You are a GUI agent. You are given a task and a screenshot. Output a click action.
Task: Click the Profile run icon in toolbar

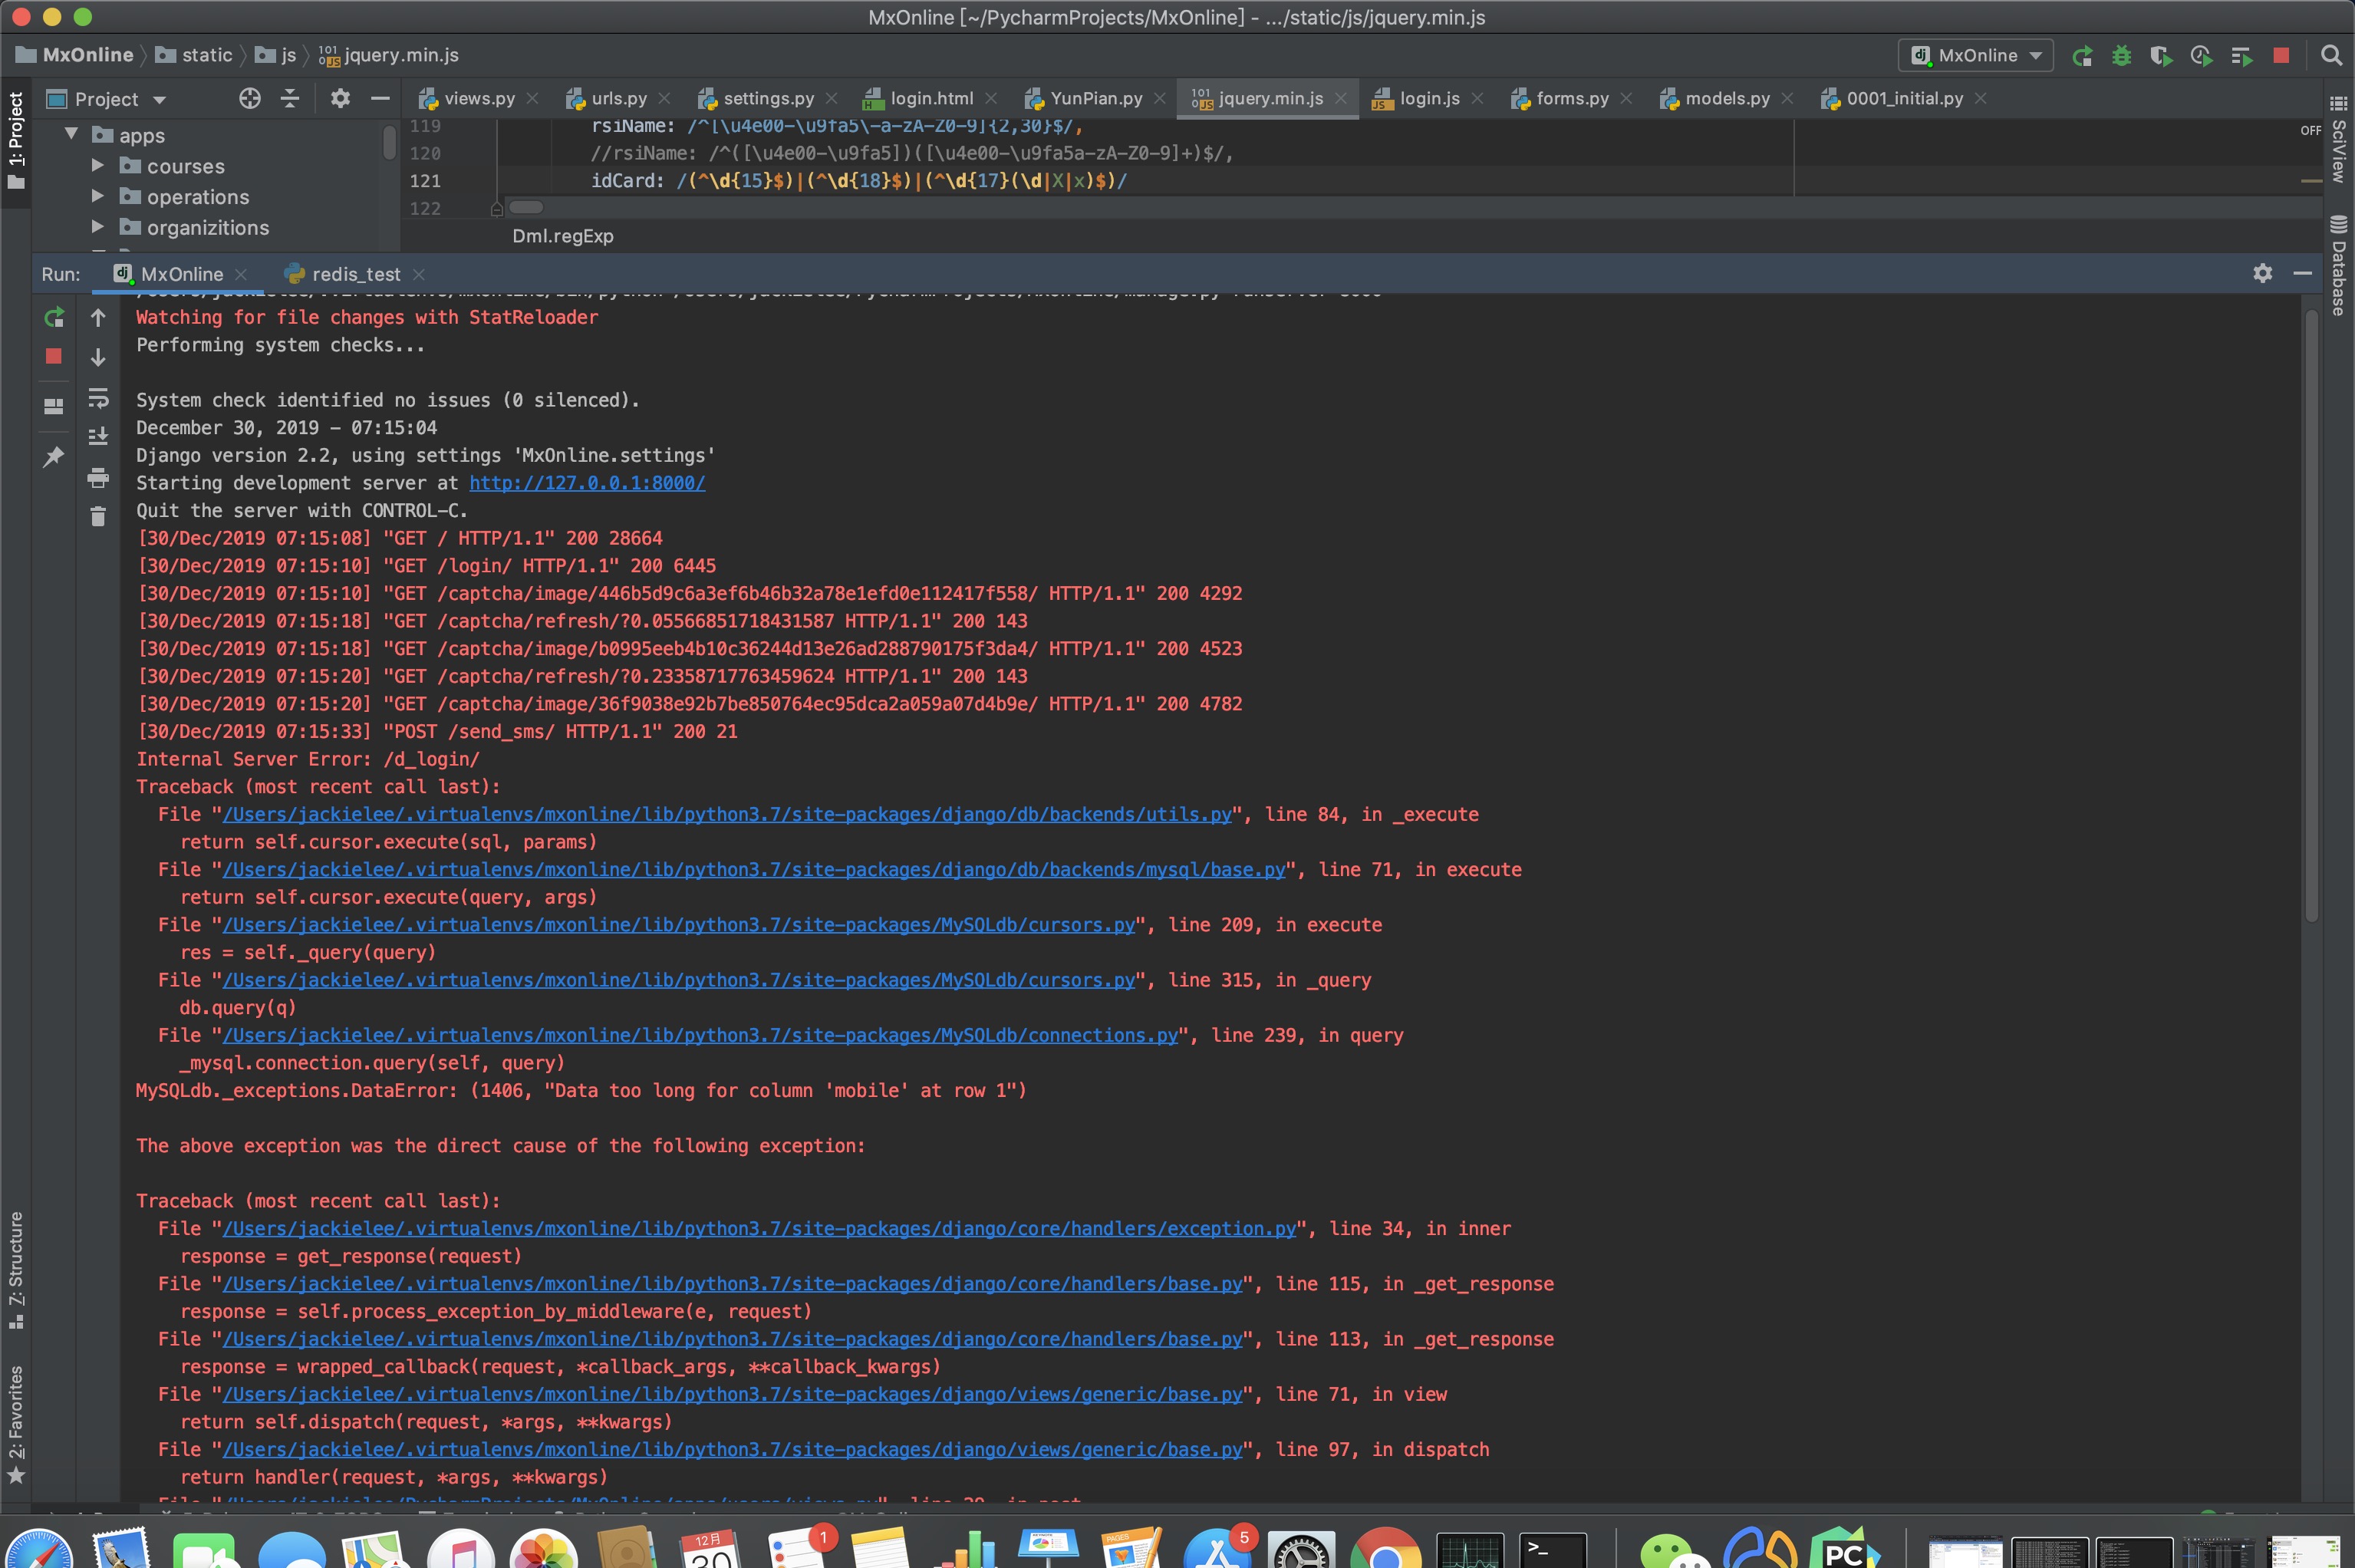pos(2201,56)
